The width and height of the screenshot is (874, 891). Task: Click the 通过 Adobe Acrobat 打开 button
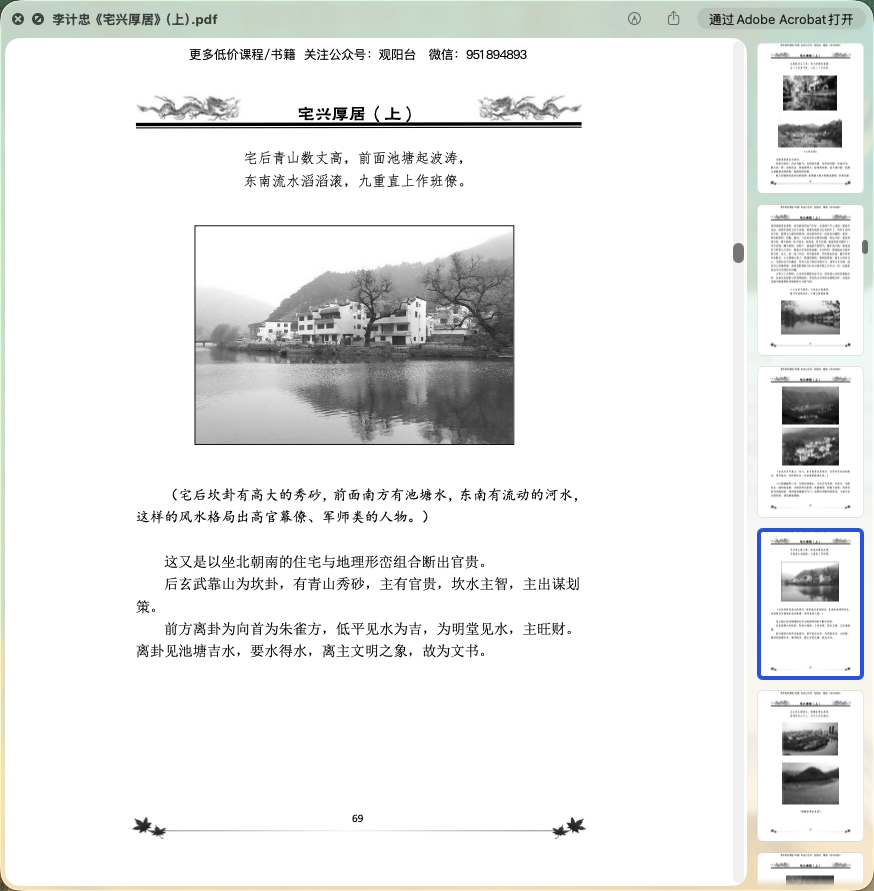click(x=781, y=19)
